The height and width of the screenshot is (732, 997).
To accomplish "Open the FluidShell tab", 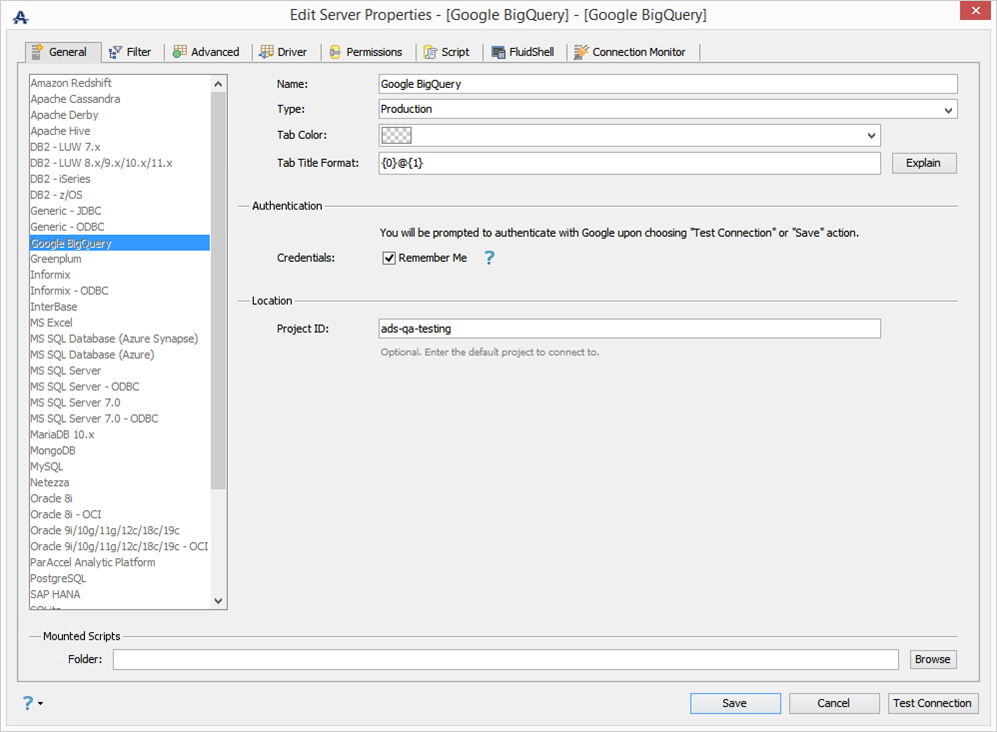I will coord(523,52).
